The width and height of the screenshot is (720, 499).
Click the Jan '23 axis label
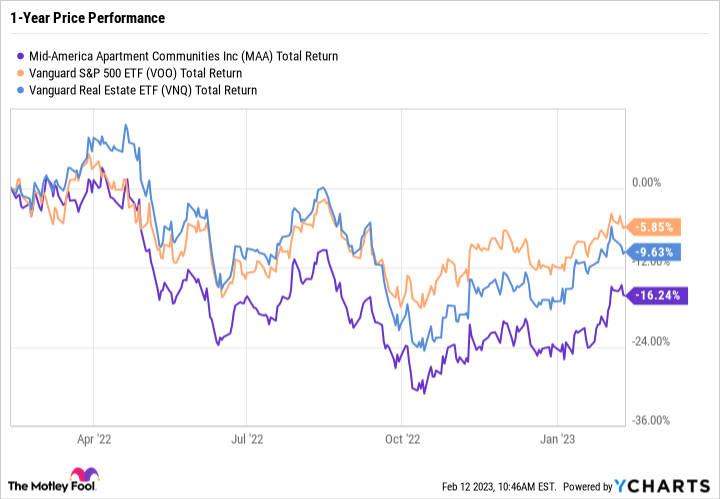coord(555,437)
